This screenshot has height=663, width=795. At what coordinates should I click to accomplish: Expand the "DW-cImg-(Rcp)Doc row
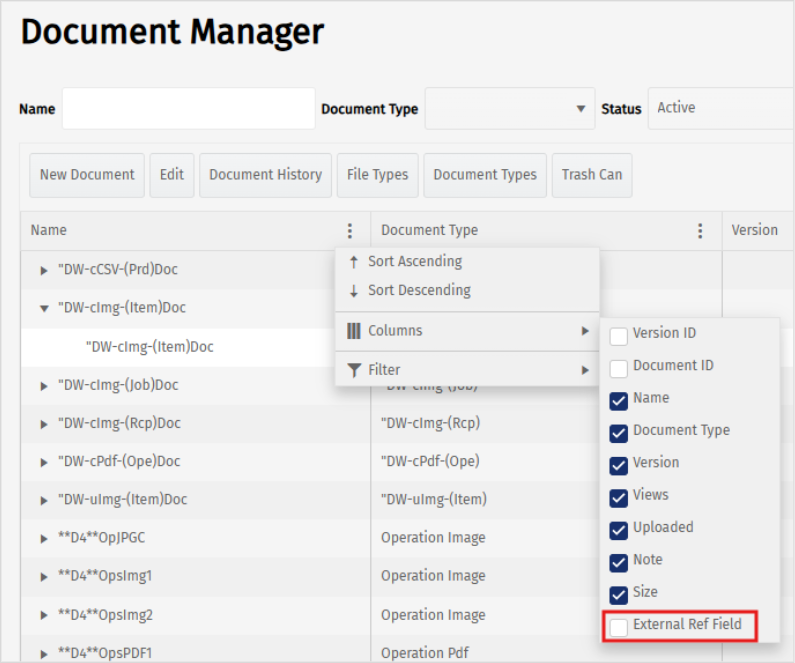[x=44, y=424]
